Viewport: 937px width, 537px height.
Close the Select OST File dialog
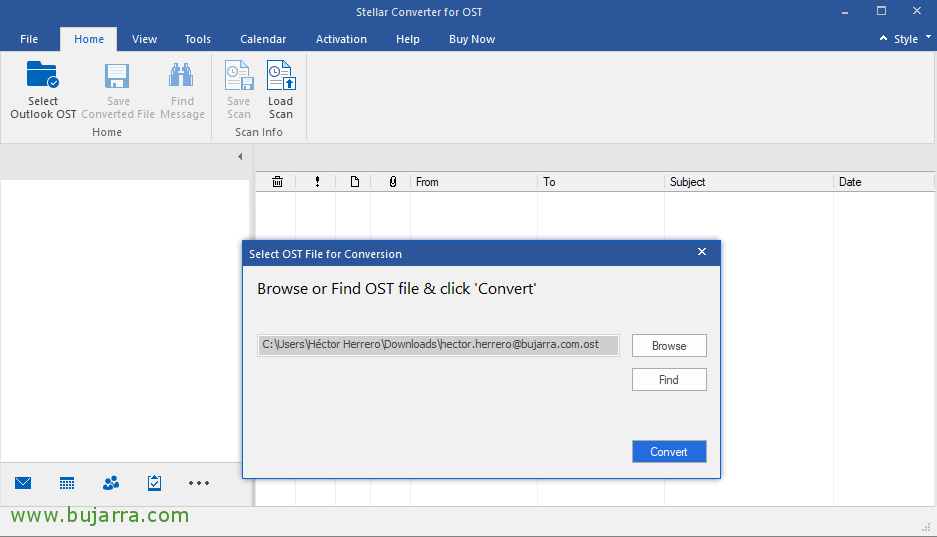tap(702, 251)
